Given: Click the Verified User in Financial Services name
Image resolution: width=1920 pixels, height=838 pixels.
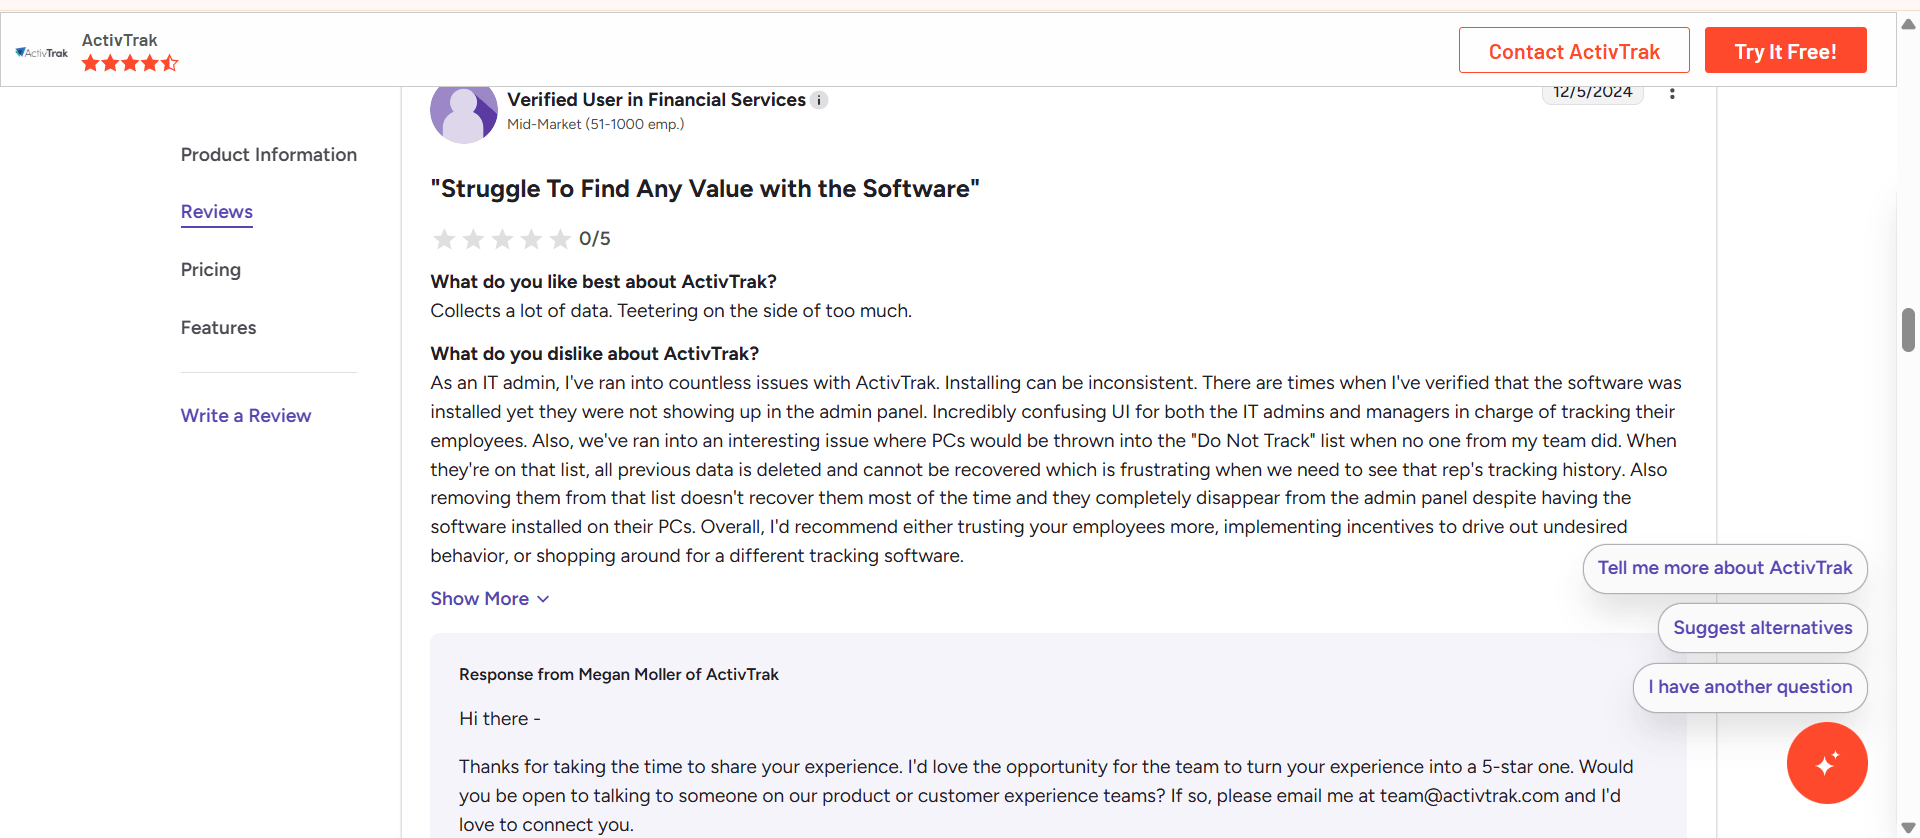Looking at the screenshot, I should (656, 100).
